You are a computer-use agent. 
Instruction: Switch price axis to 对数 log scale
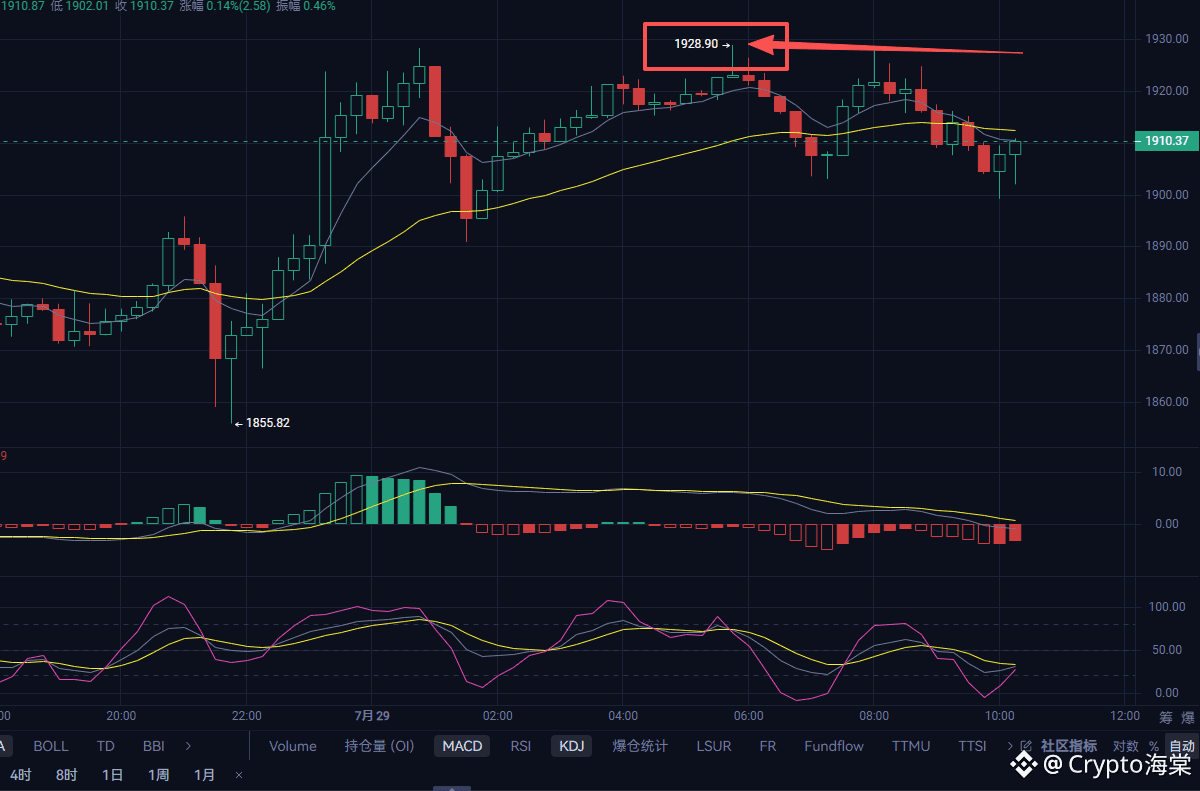pos(1125,746)
